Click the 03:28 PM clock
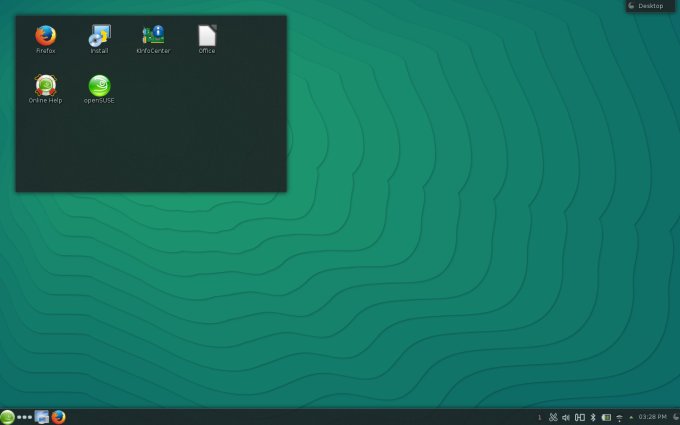Viewport: 680px width, 425px height. [x=652, y=417]
